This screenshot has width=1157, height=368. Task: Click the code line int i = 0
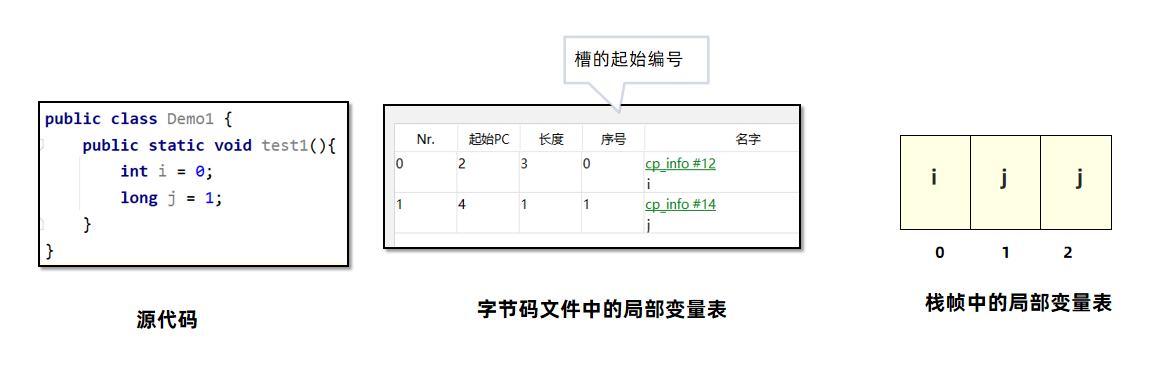coord(166,171)
